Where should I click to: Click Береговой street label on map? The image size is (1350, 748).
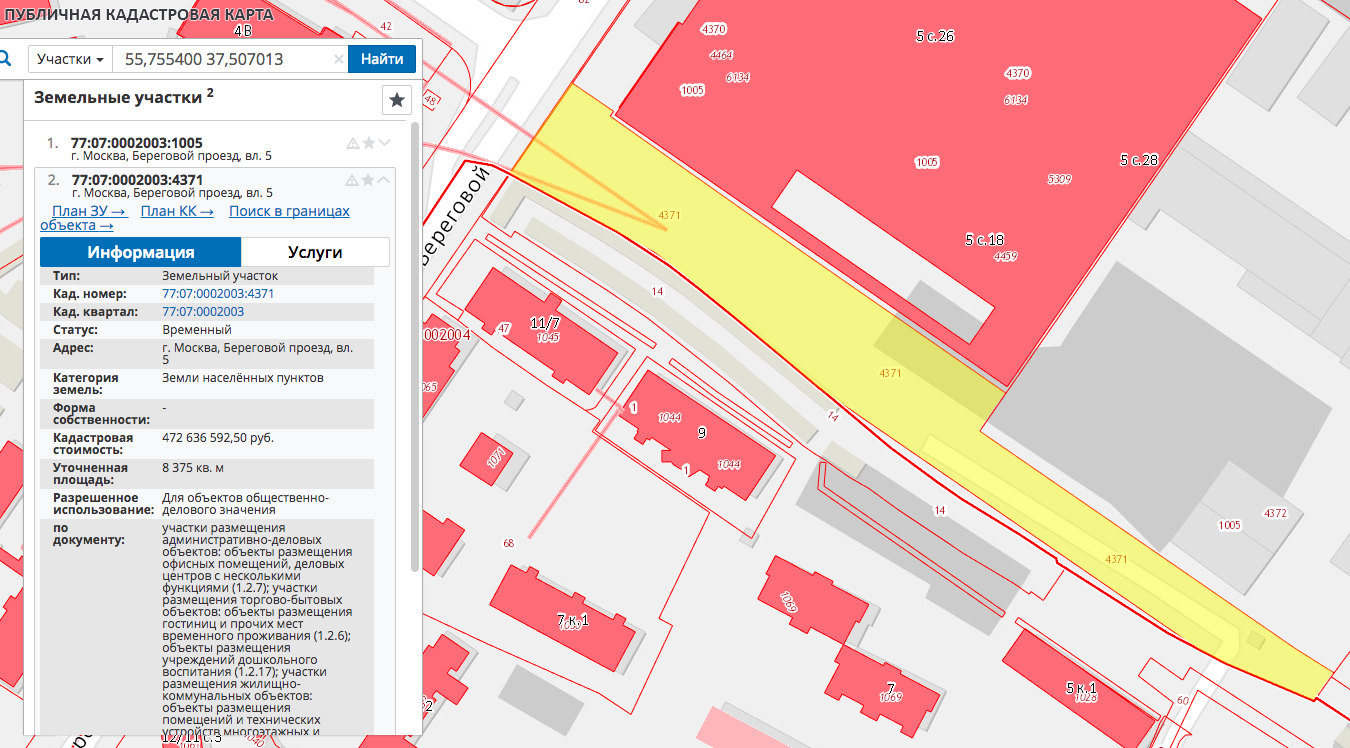pyautogui.click(x=456, y=216)
